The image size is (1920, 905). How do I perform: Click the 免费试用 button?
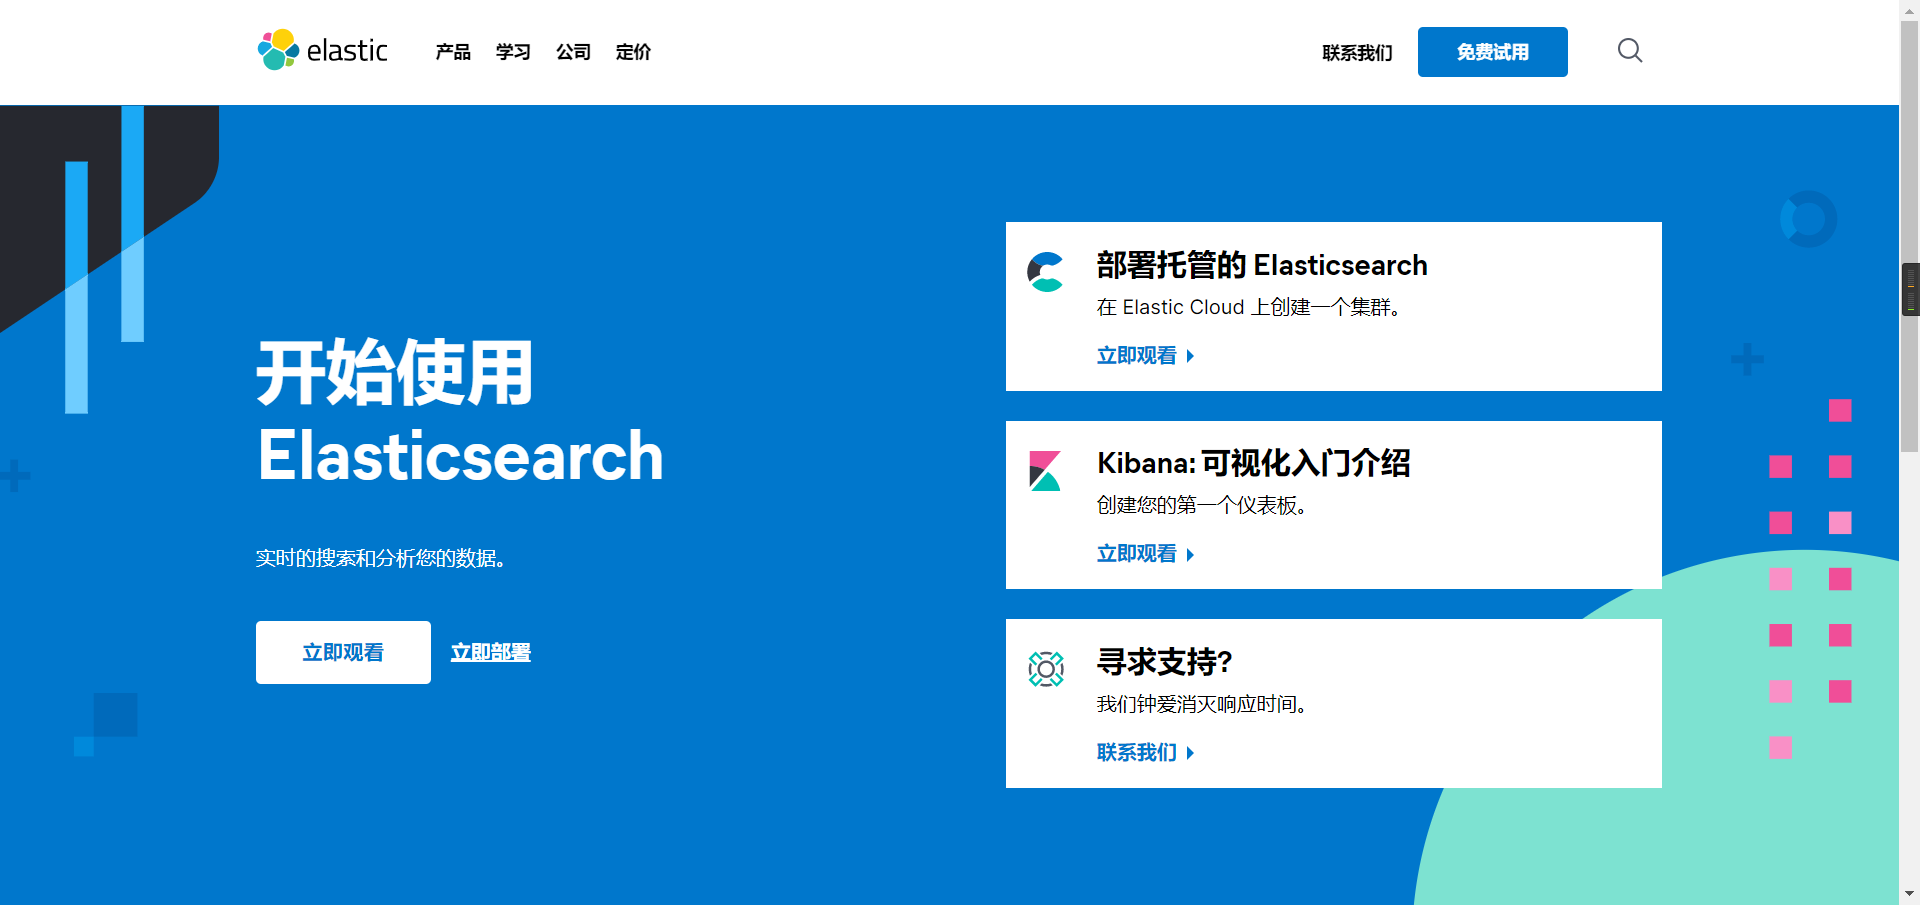(1492, 52)
